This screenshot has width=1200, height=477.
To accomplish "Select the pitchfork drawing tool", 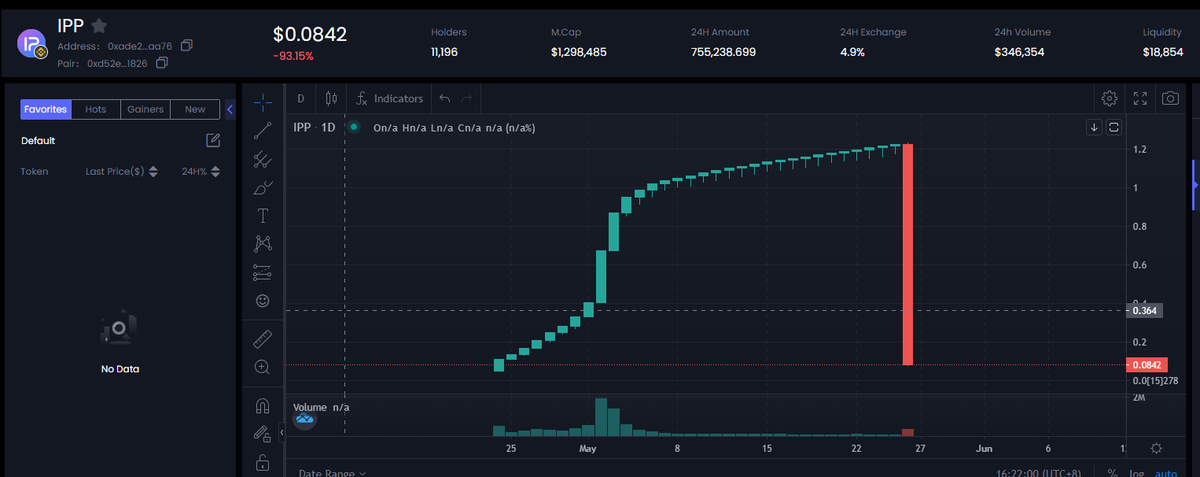I will (262, 158).
